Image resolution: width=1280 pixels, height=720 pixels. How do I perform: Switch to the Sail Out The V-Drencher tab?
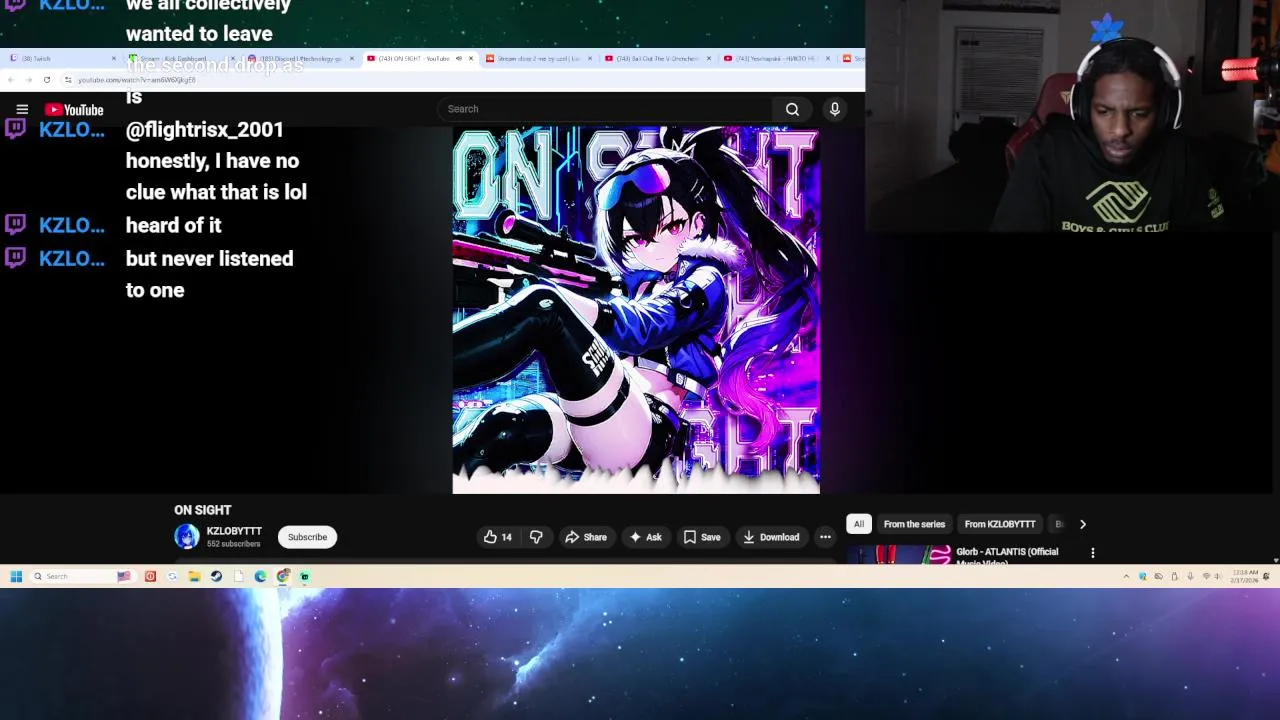[x=657, y=59]
